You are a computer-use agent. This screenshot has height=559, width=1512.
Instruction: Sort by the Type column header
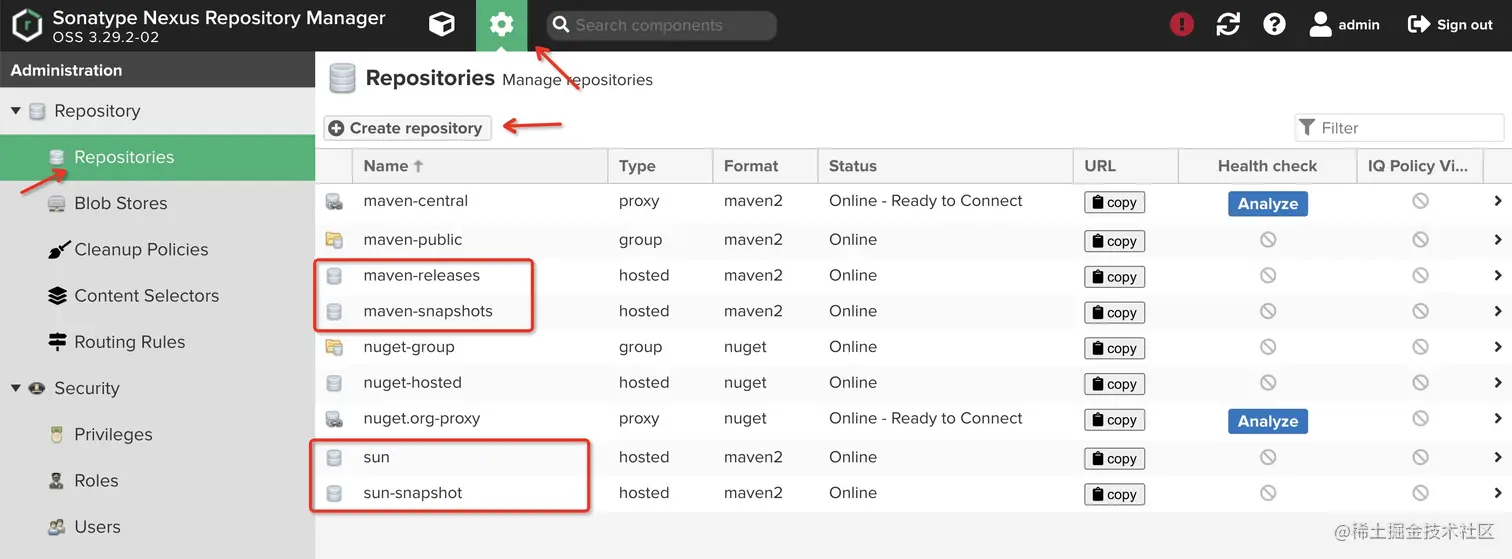point(660,166)
